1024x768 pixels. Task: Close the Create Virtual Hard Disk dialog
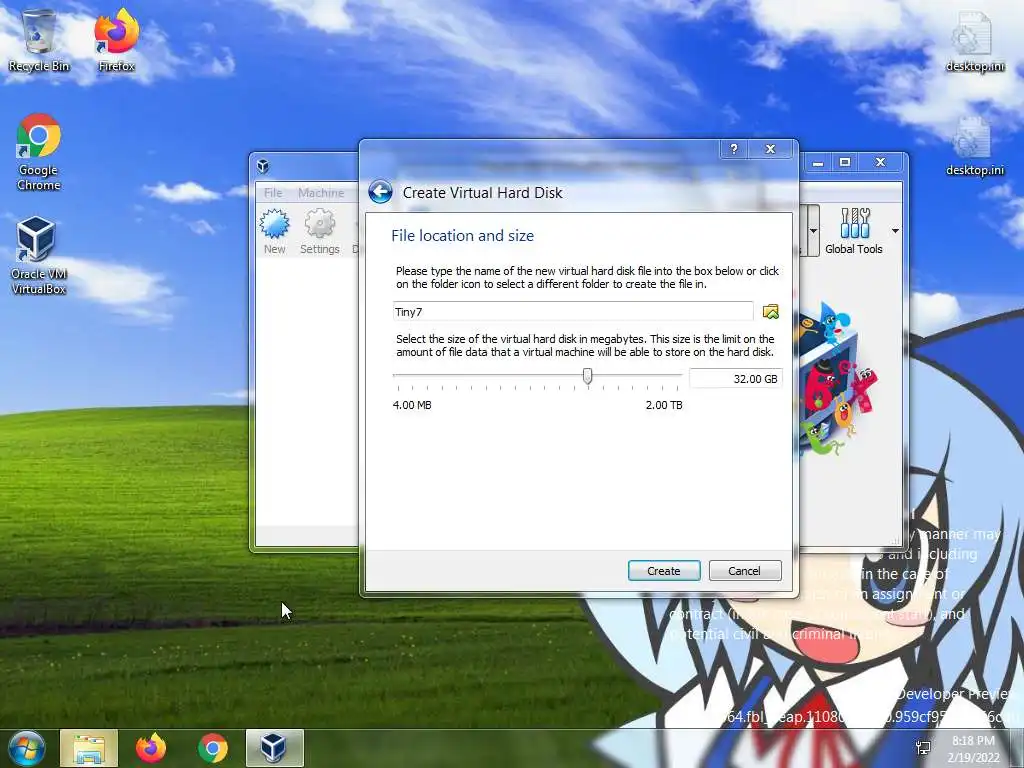(771, 149)
